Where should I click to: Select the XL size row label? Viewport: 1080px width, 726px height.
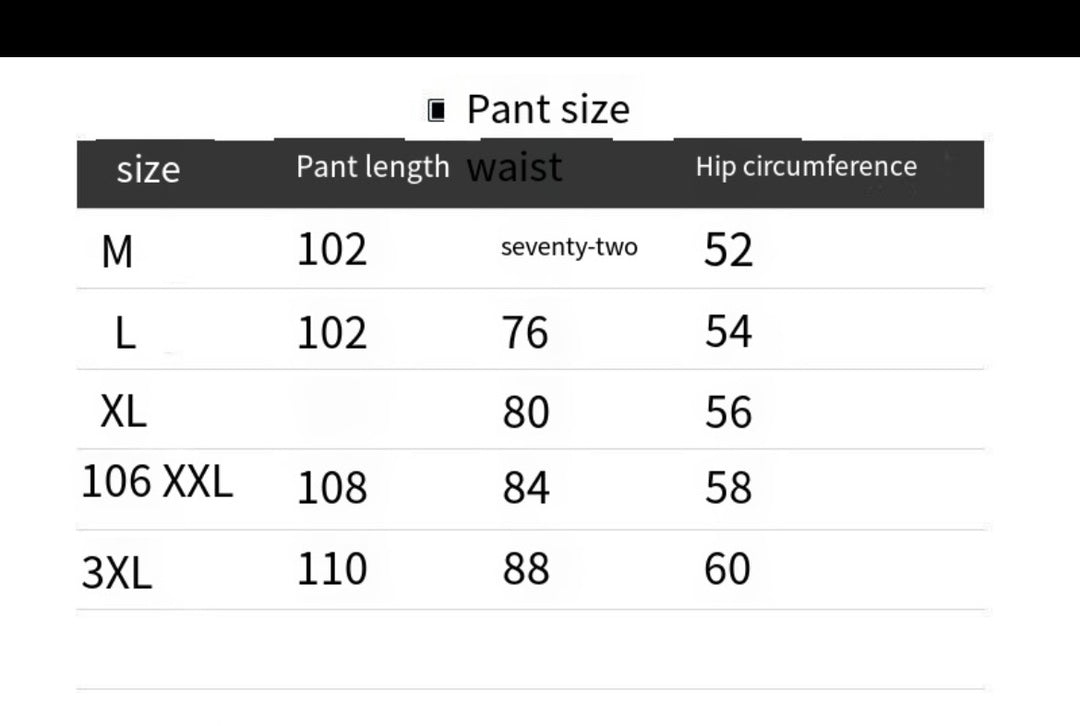(123, 411)
